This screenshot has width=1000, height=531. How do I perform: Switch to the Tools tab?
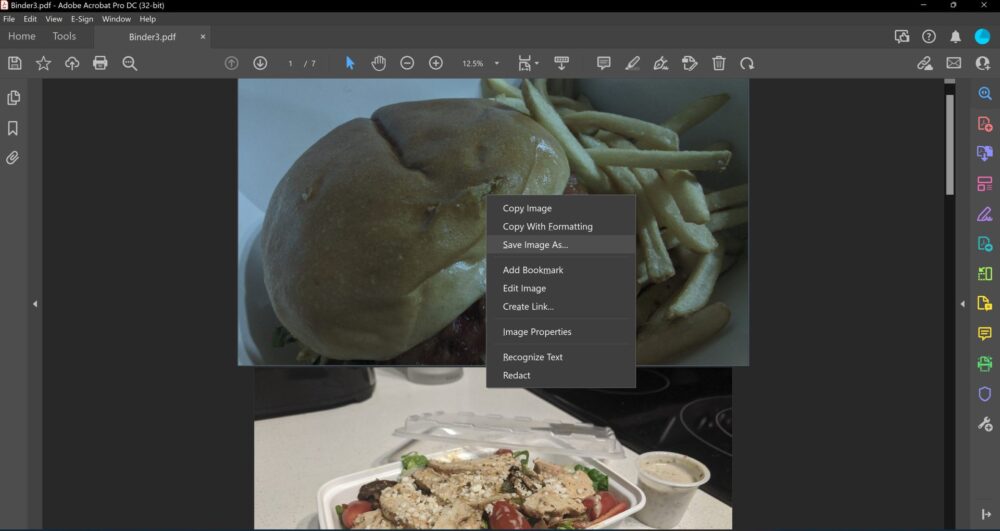tap(64, 36)
